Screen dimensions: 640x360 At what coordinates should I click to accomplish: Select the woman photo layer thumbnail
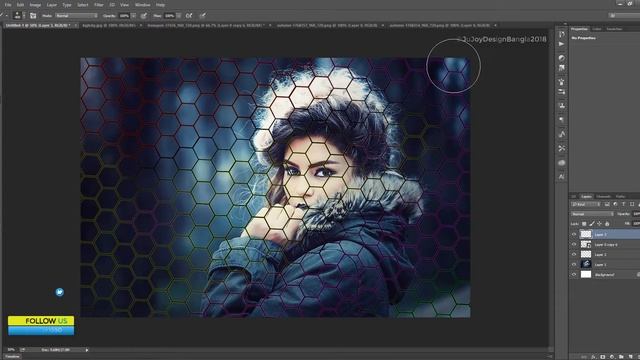pos(586,264)
